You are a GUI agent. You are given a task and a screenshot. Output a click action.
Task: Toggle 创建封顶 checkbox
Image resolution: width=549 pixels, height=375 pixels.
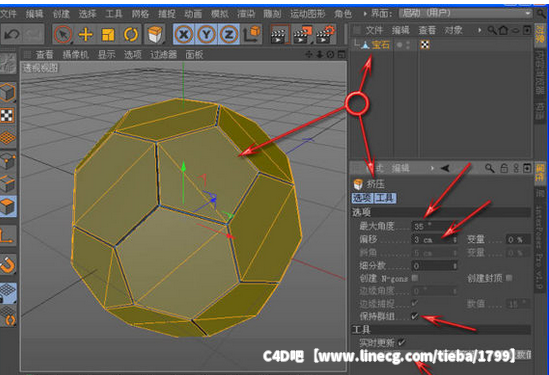509,278
